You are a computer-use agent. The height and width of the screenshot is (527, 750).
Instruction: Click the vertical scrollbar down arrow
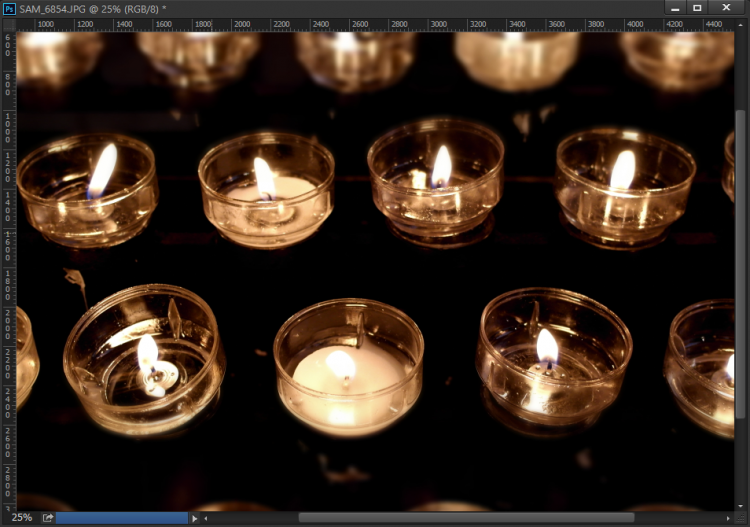[x=741, y=506]
